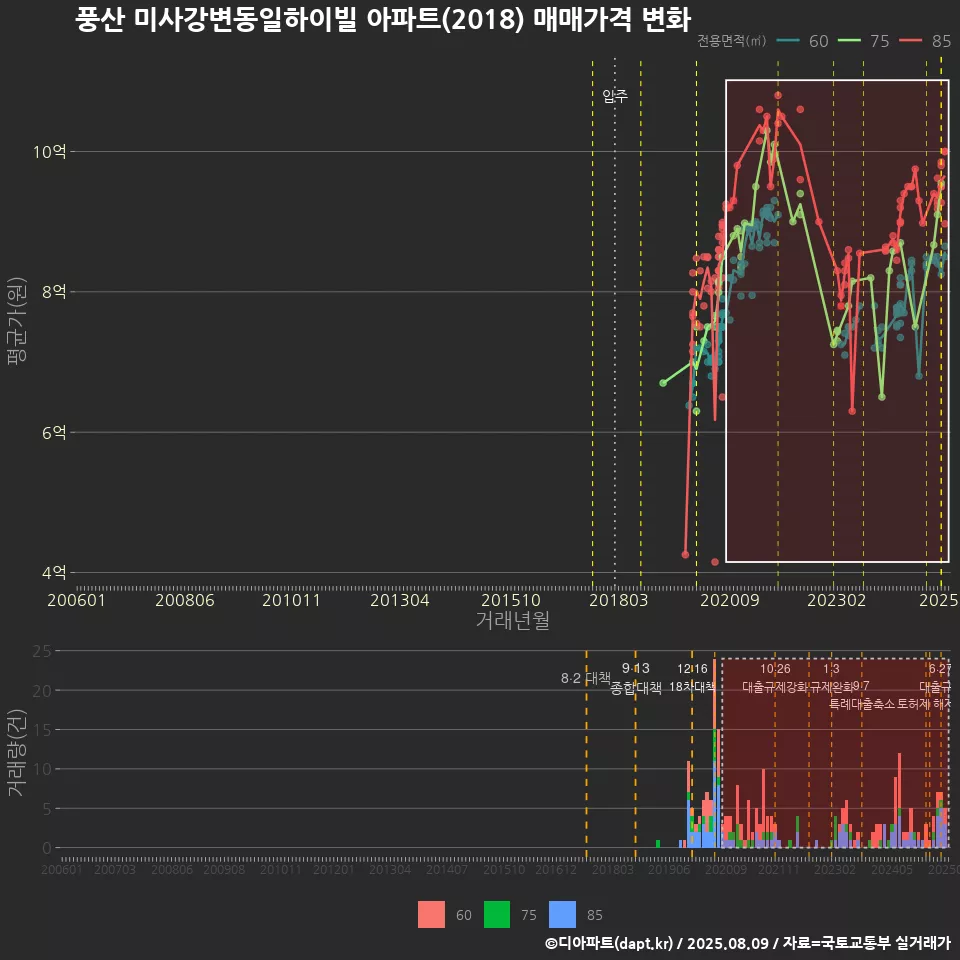This screenshot has width=960, height=960.
Task: Click the 10억 price axis label
Action: coord(50,151)
